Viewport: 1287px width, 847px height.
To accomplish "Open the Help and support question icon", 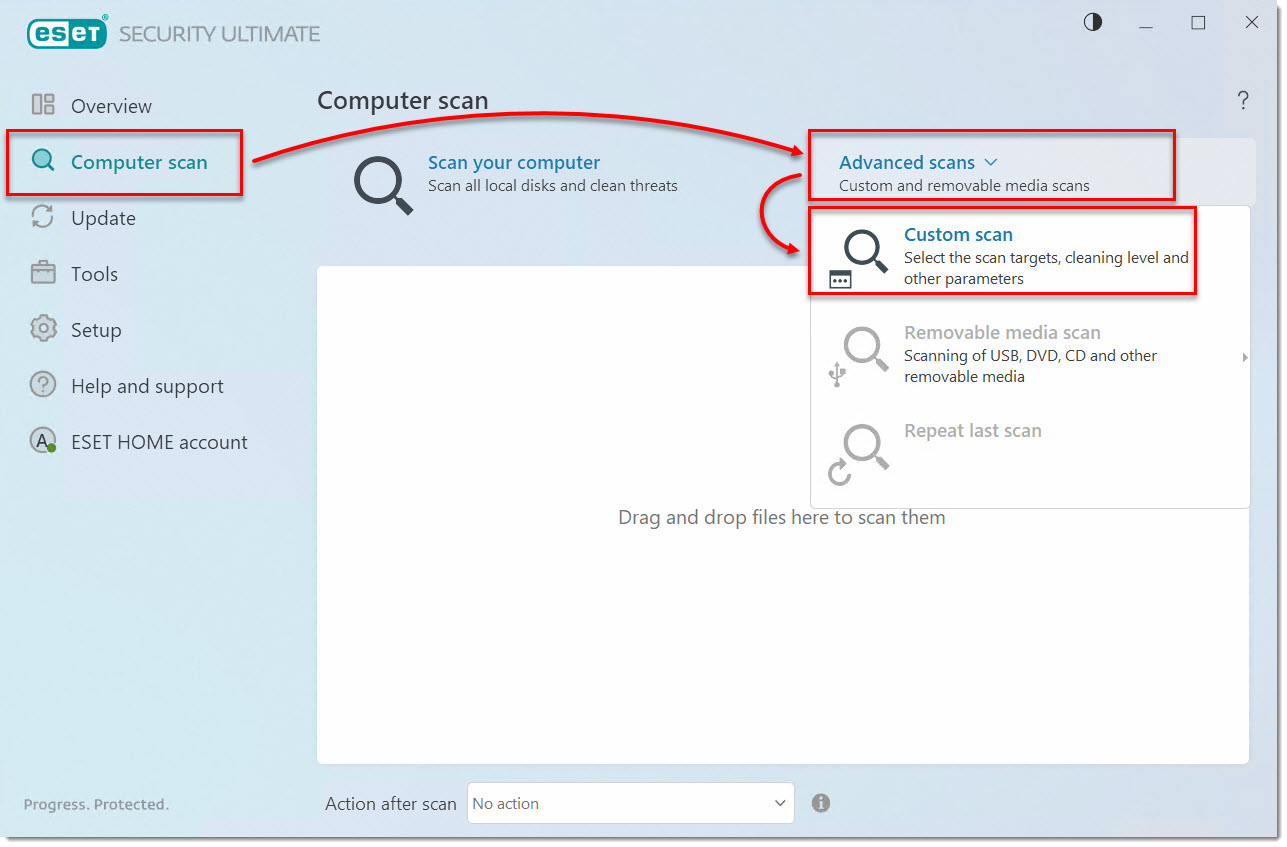I will (43, 385).
